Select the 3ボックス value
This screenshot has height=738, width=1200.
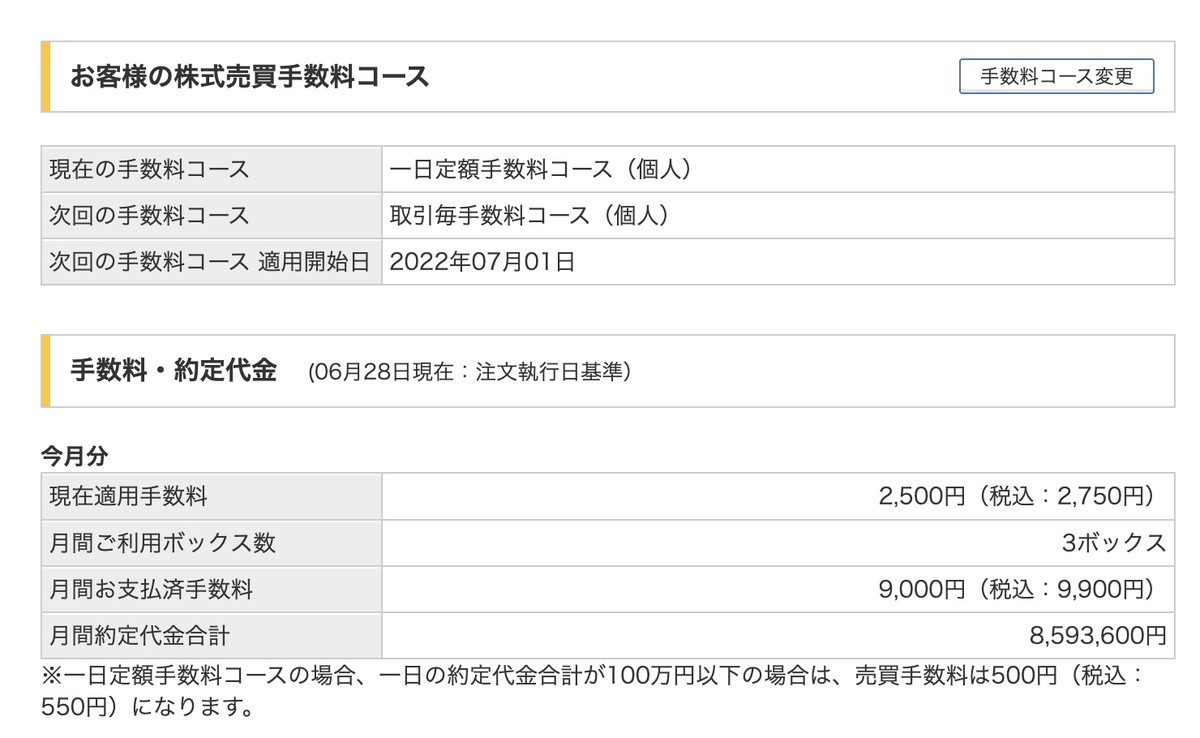[1114, 543]
